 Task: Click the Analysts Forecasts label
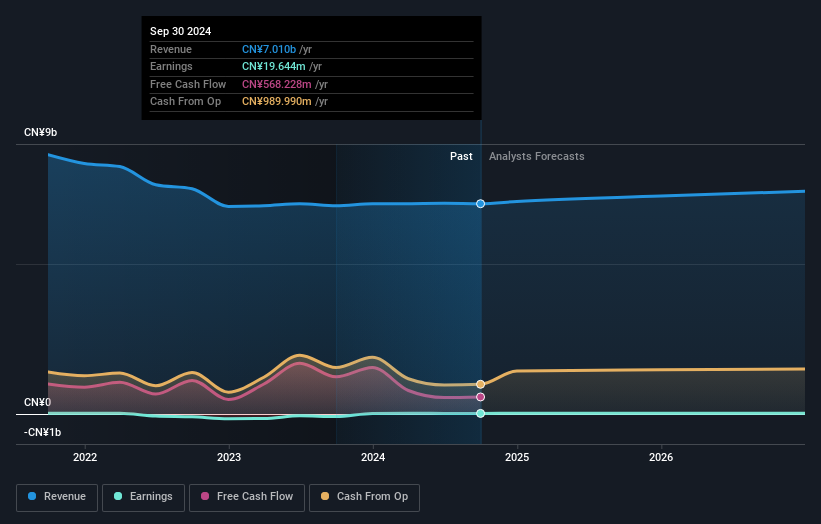point(537,156)
